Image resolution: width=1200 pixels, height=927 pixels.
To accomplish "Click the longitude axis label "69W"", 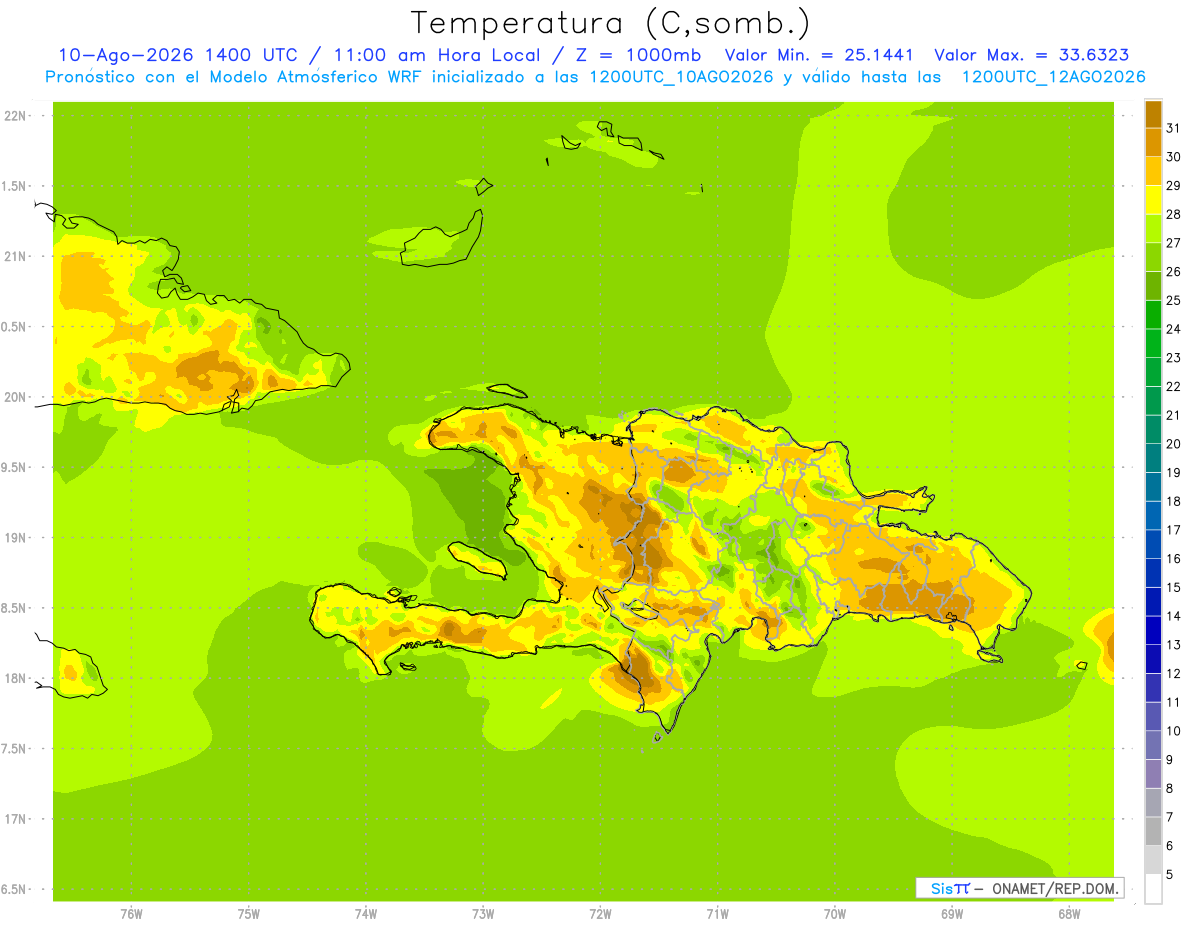I will 952,913.
